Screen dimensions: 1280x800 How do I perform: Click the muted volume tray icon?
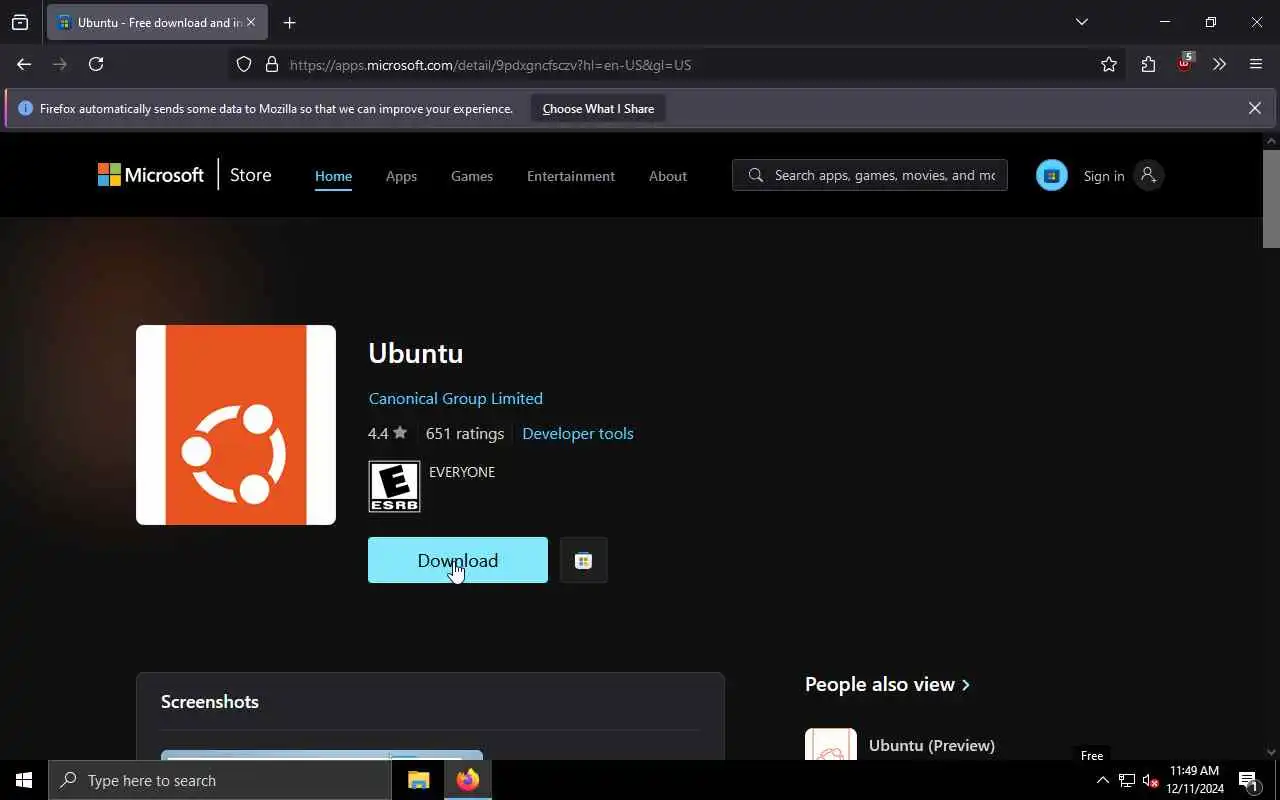point(1150,780)
